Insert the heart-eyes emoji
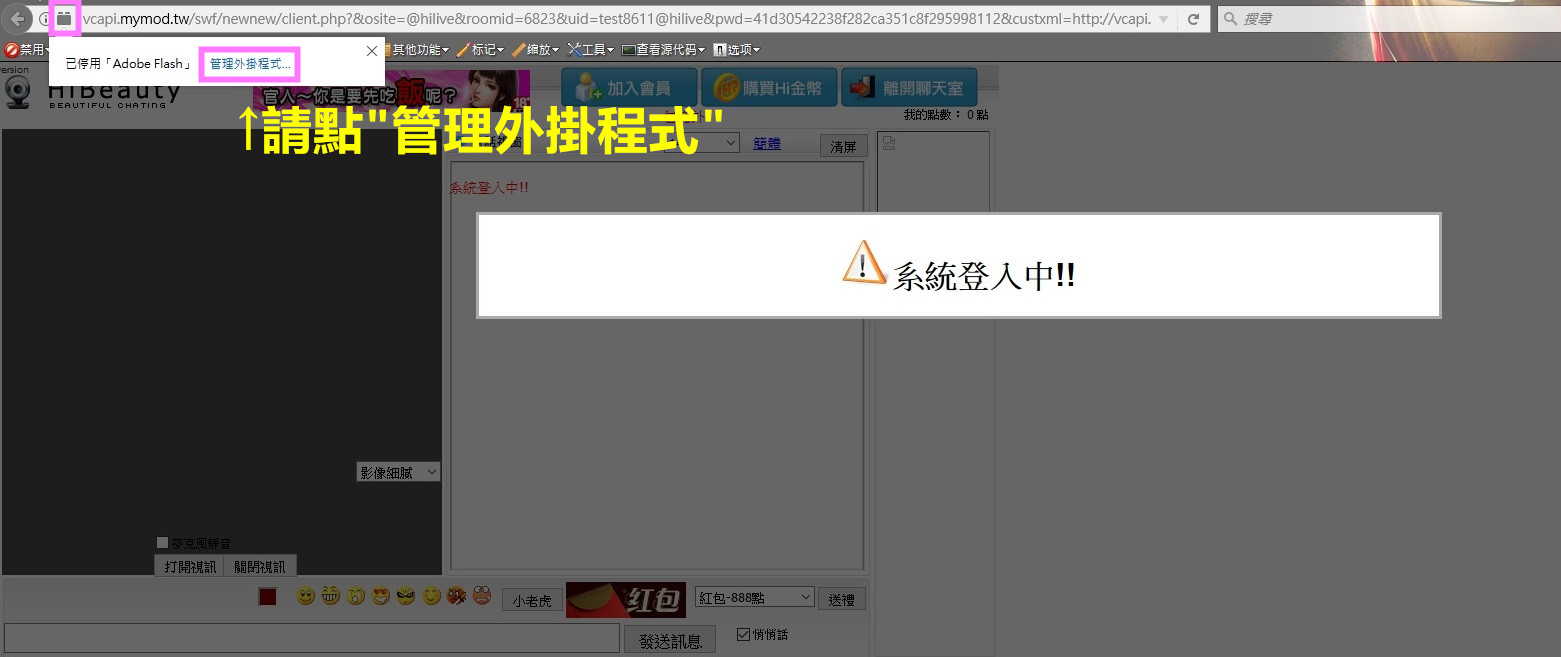 click(x=381, y=597)
